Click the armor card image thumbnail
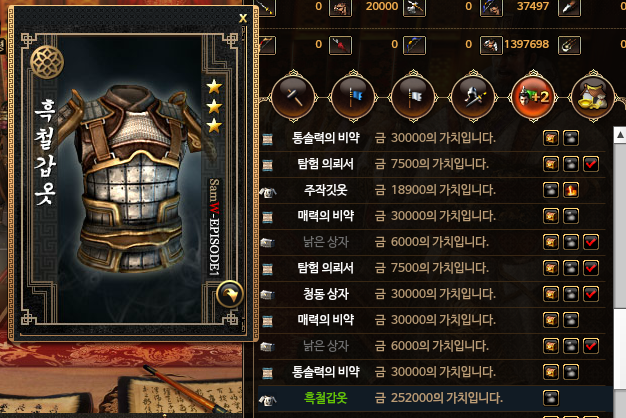The width and height of the screenshot is (626, 418). [130, 179]
